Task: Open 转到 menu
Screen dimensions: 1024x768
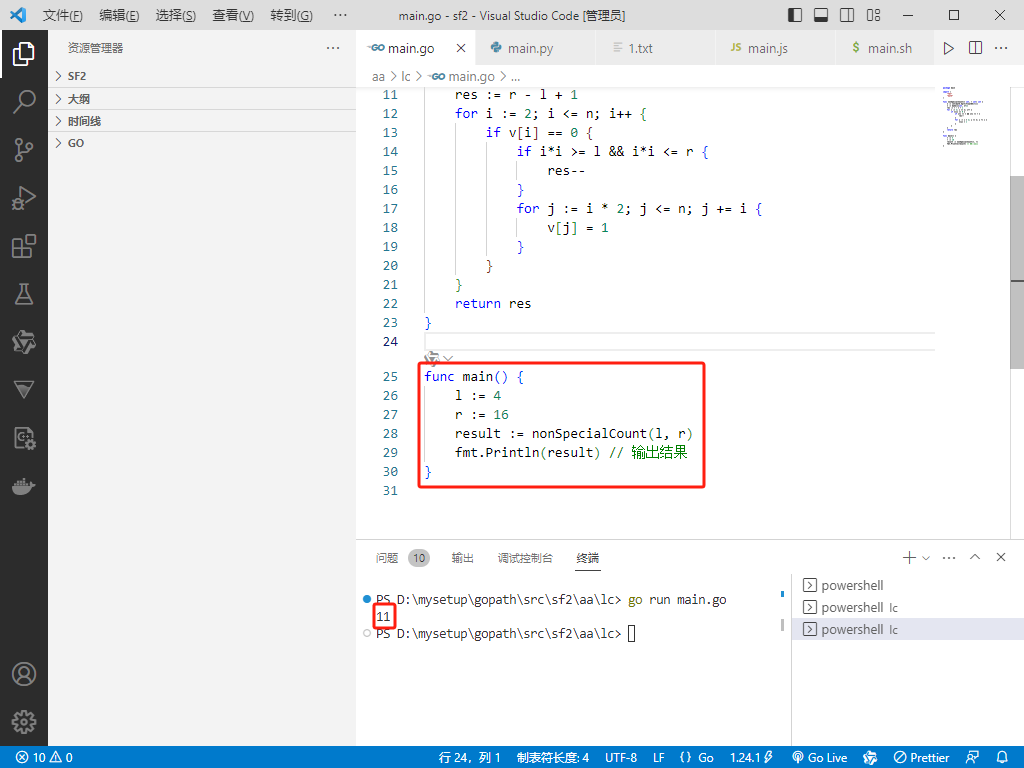Action: tap(291, 15)
